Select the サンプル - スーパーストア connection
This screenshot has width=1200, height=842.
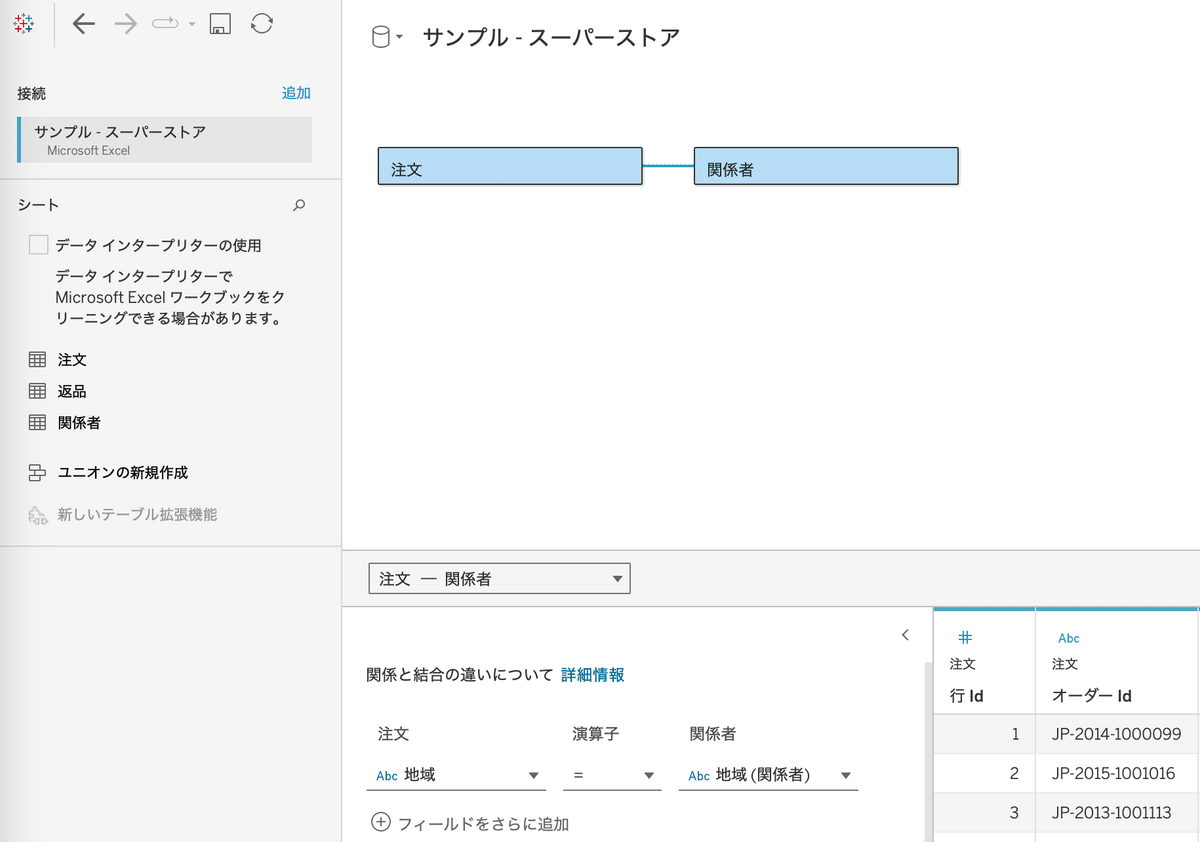165,139
